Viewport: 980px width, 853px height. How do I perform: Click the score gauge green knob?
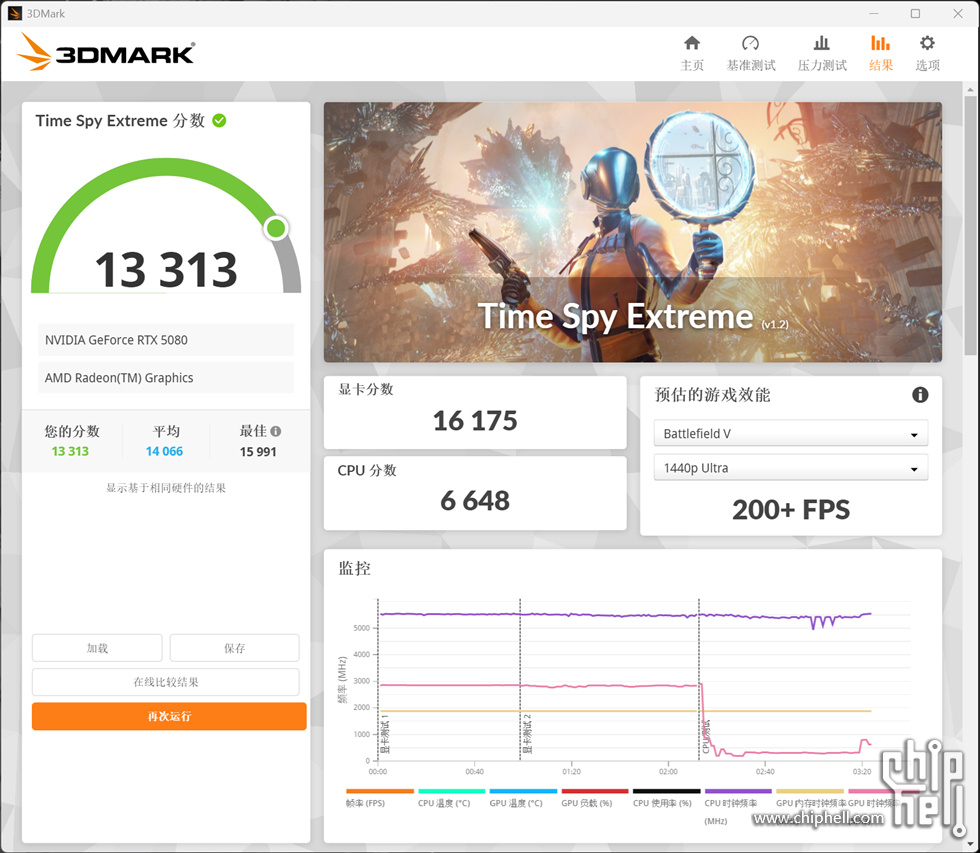[276, 228]
